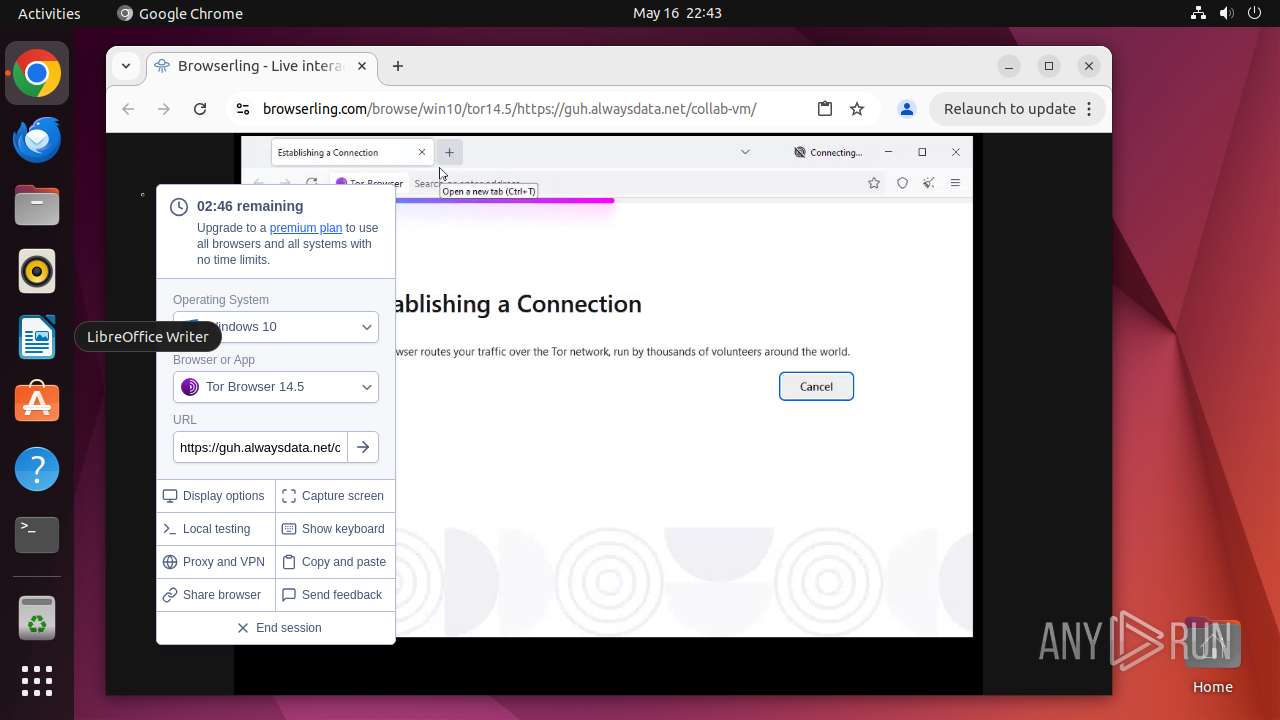The height and width of the screenshot is (720, 1280).
Task: Click the time remaining clock icon
Action: [x=179, y=207]
